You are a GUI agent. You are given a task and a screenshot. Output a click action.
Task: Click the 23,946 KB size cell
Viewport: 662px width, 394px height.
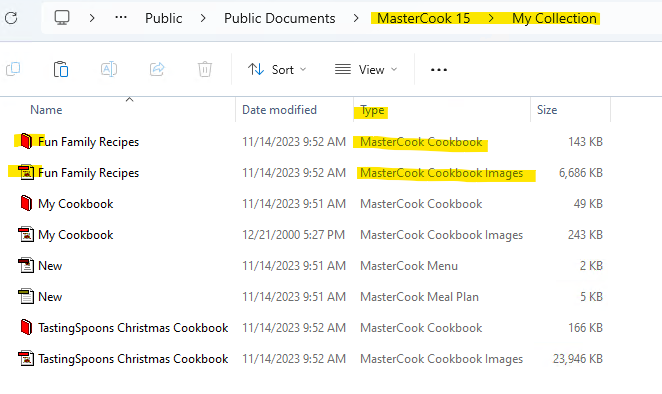[x=578, y=359]
